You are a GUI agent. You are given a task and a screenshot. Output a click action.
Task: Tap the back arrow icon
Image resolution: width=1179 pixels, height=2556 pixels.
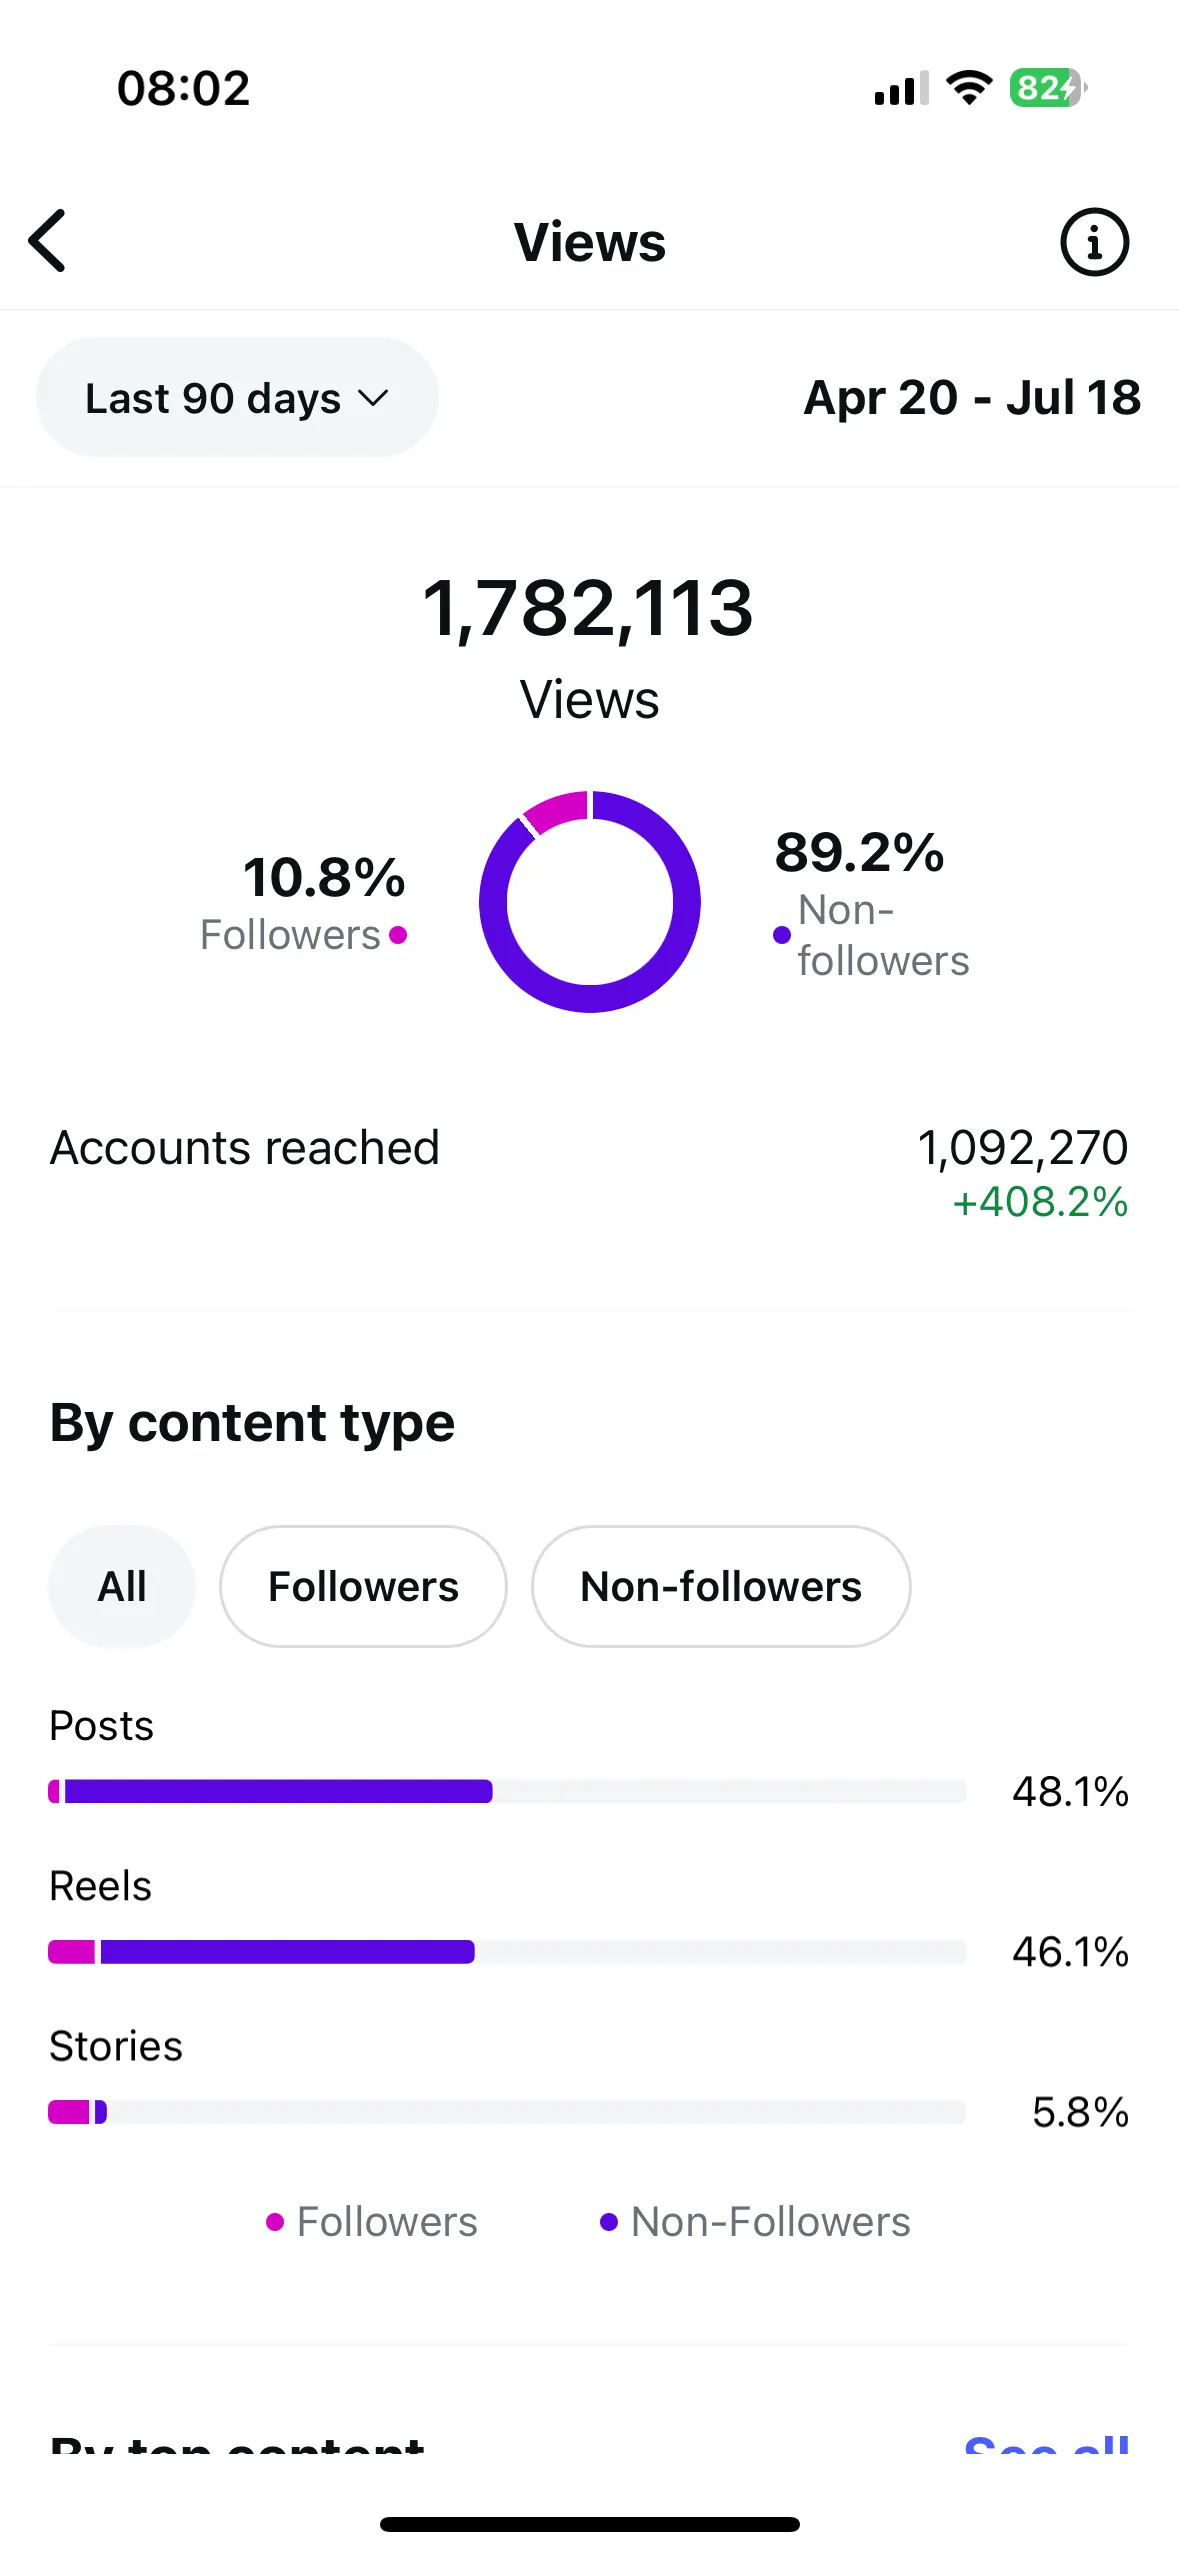click(x=47, y=241)
